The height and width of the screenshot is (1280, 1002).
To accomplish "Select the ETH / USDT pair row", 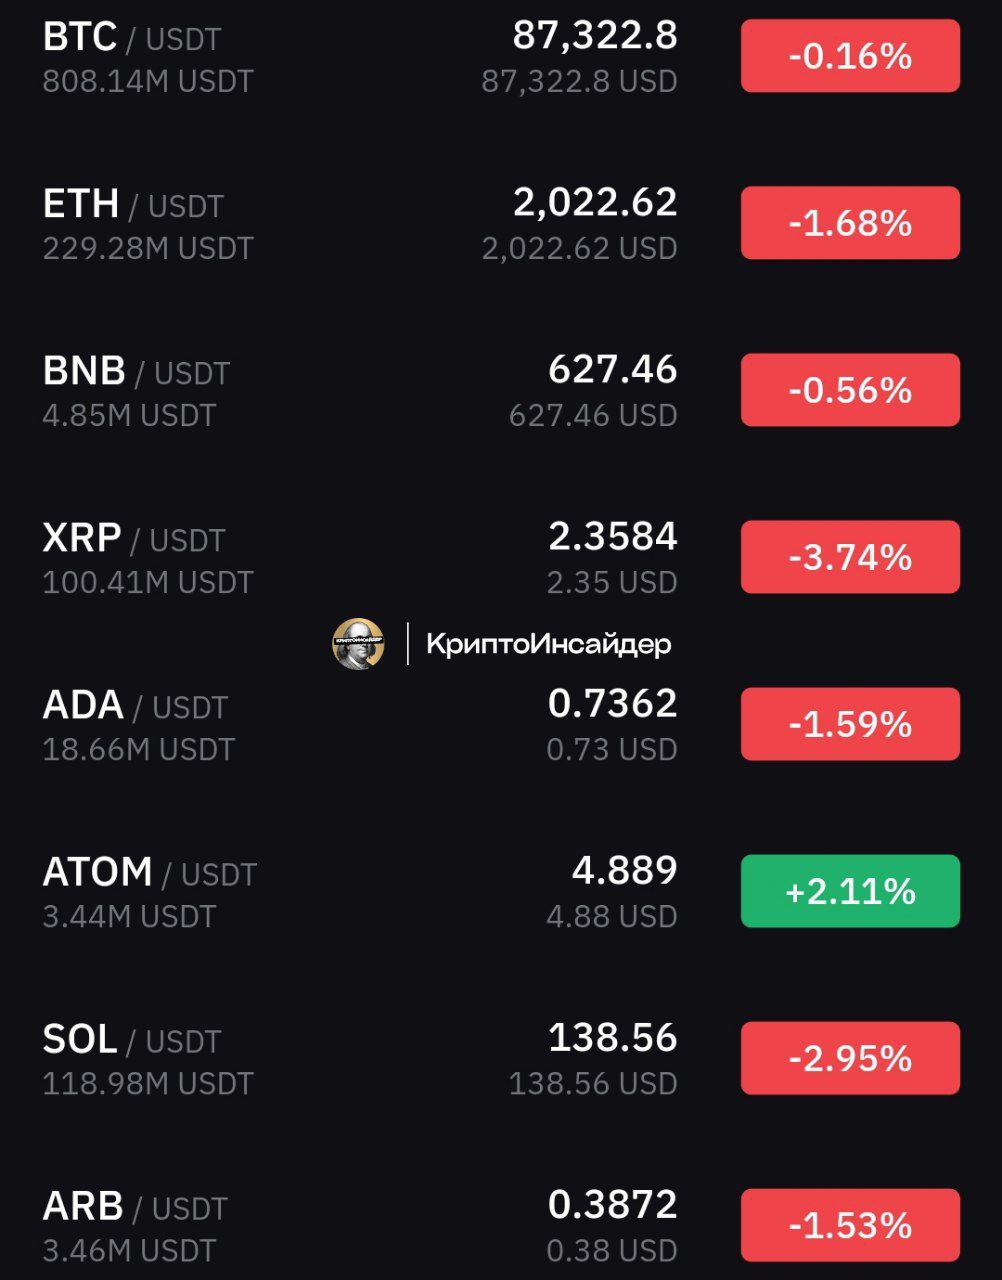I will tap(501, 223).
